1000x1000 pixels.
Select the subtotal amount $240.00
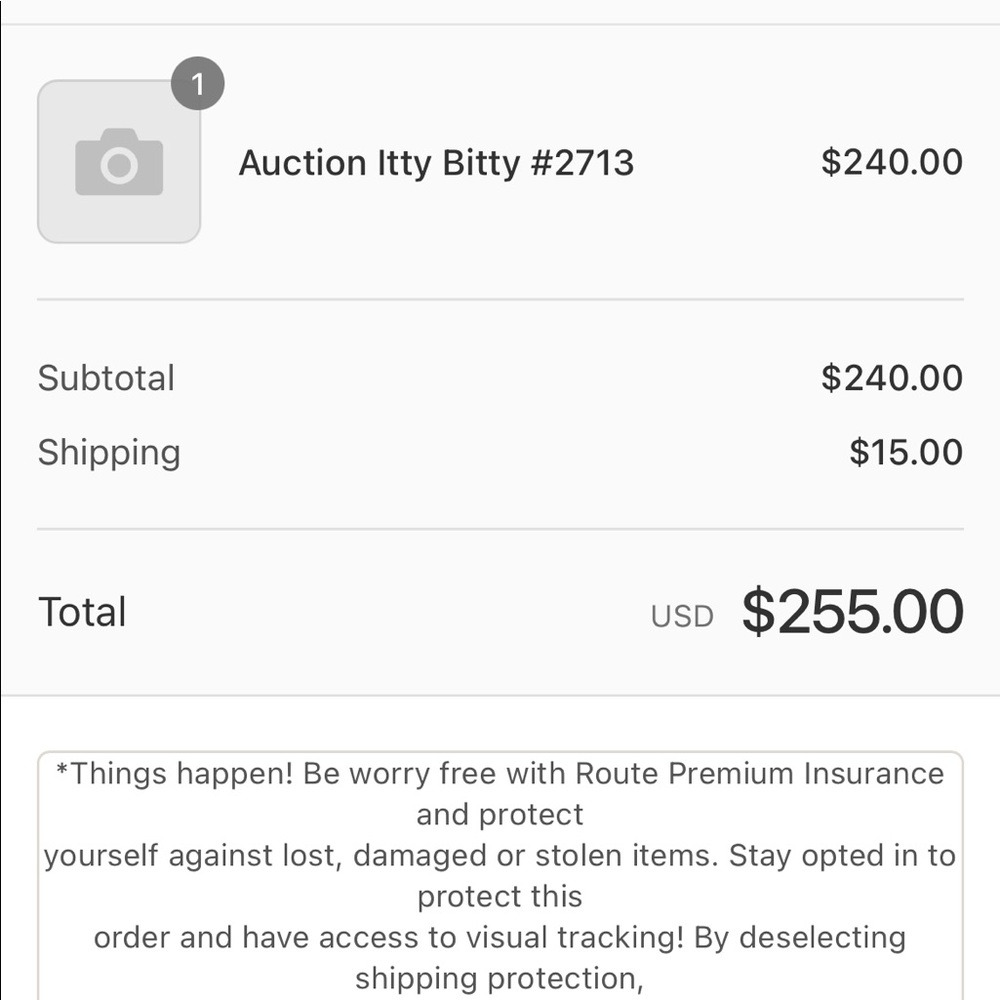[892, 378]
